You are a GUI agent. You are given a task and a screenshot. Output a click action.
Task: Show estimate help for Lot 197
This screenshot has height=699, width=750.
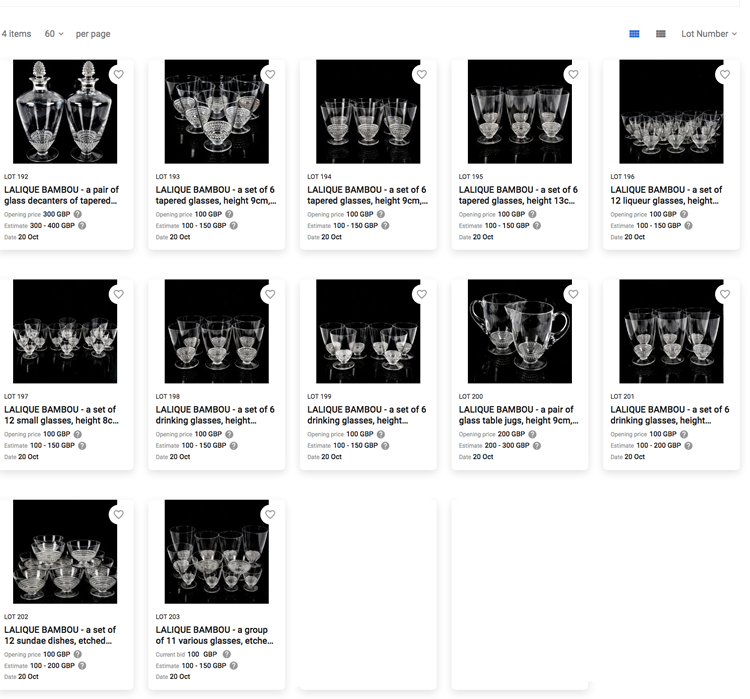click(x=82, y=445)
